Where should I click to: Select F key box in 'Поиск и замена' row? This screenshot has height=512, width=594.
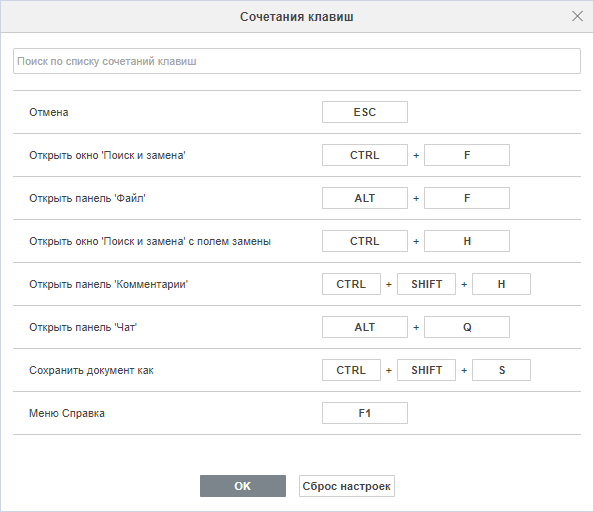(467, 155)
